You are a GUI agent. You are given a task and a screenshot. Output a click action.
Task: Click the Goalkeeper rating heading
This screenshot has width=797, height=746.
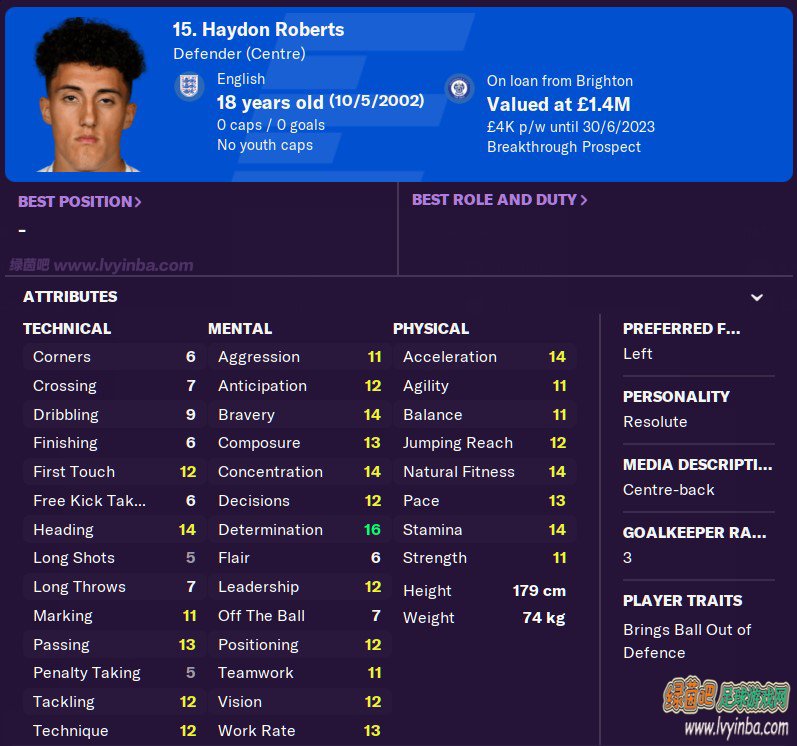tap(694, 533)
